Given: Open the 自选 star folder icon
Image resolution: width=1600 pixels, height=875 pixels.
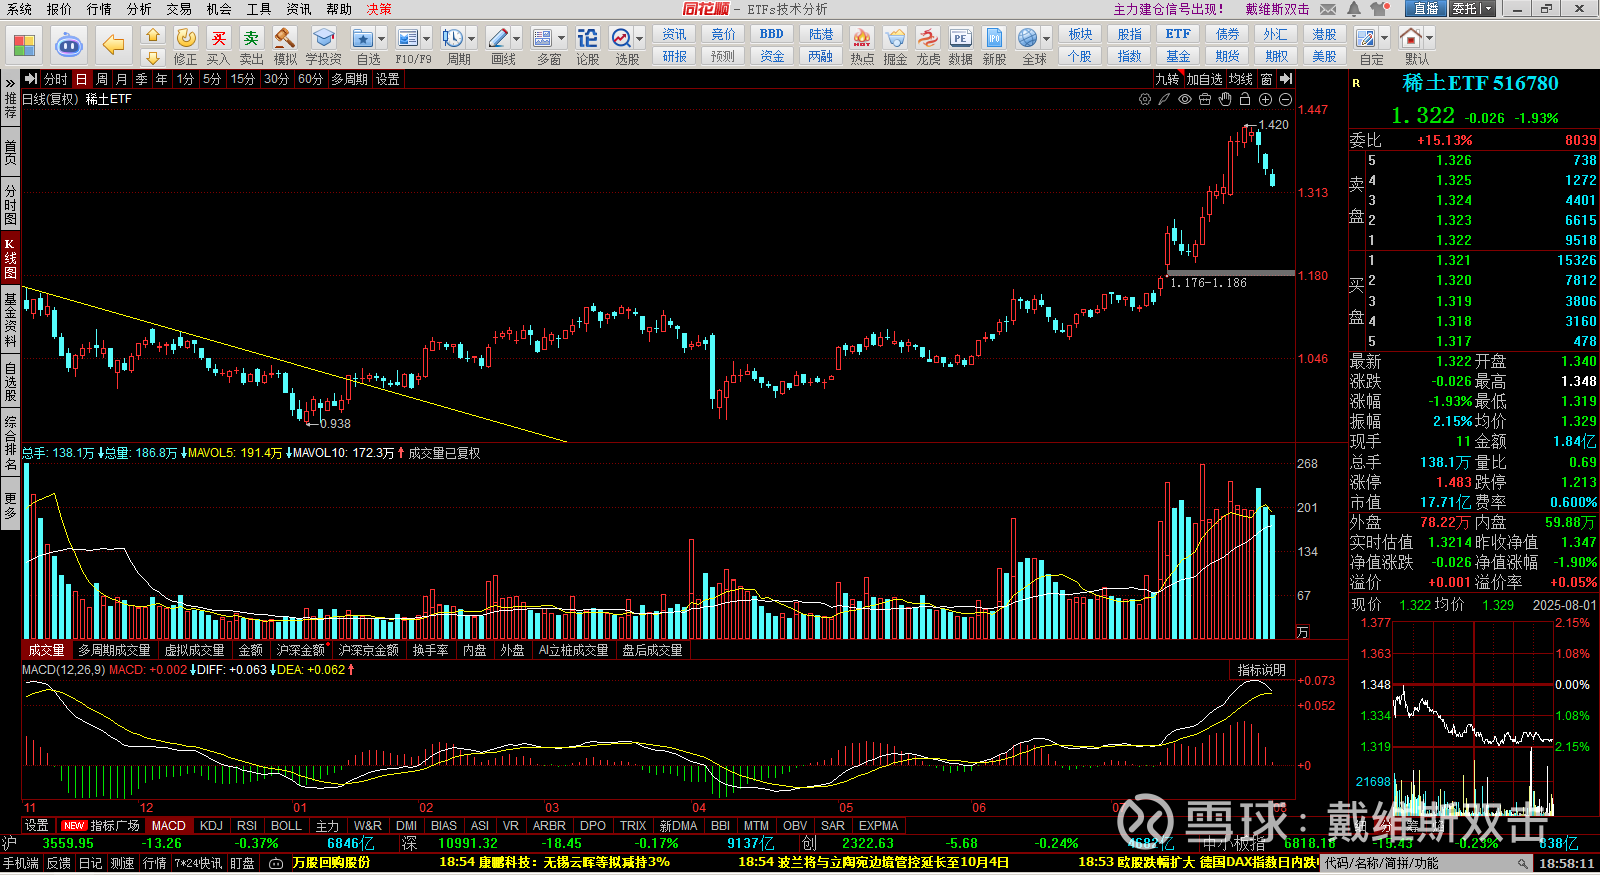Looking at the screenshot, I should coord(363,38).
